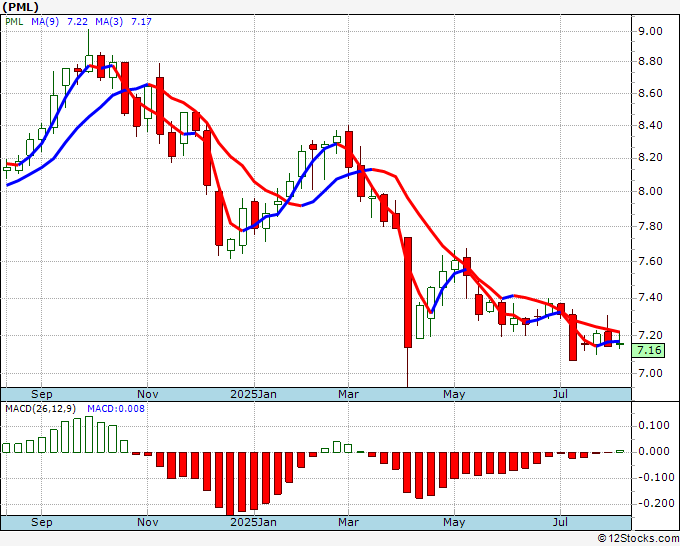Click Mar on the price chart time axis
This screenshot has width=680, height=546.
coord(349,394)
